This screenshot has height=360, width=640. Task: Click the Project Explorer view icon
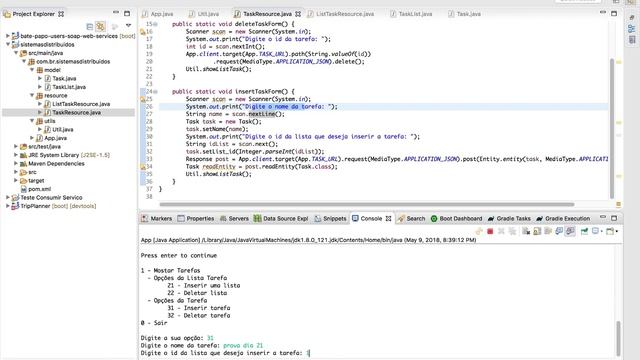[7, 14]
